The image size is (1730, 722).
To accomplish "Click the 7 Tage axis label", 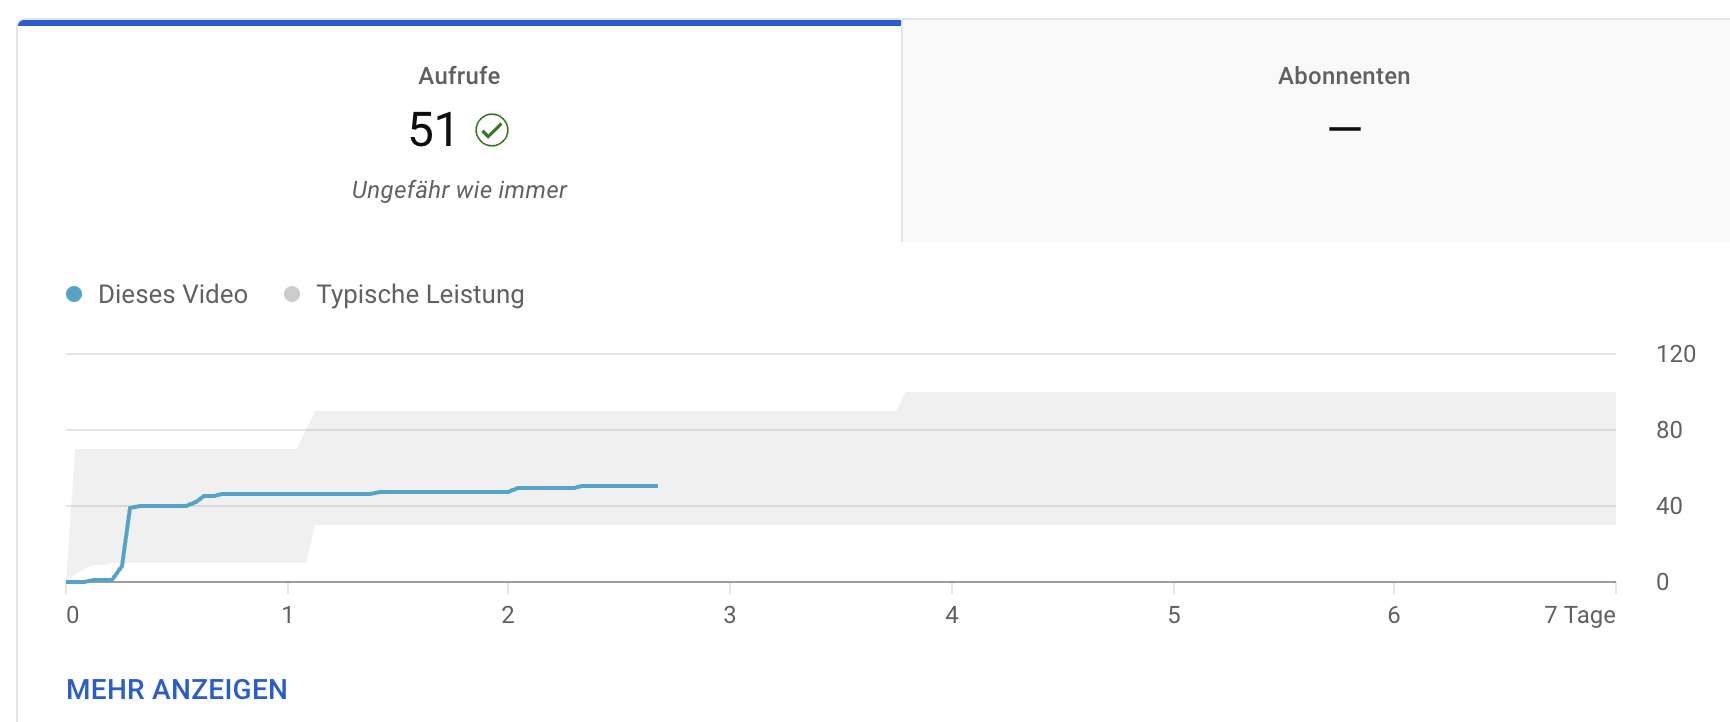I will [1579, 615].
